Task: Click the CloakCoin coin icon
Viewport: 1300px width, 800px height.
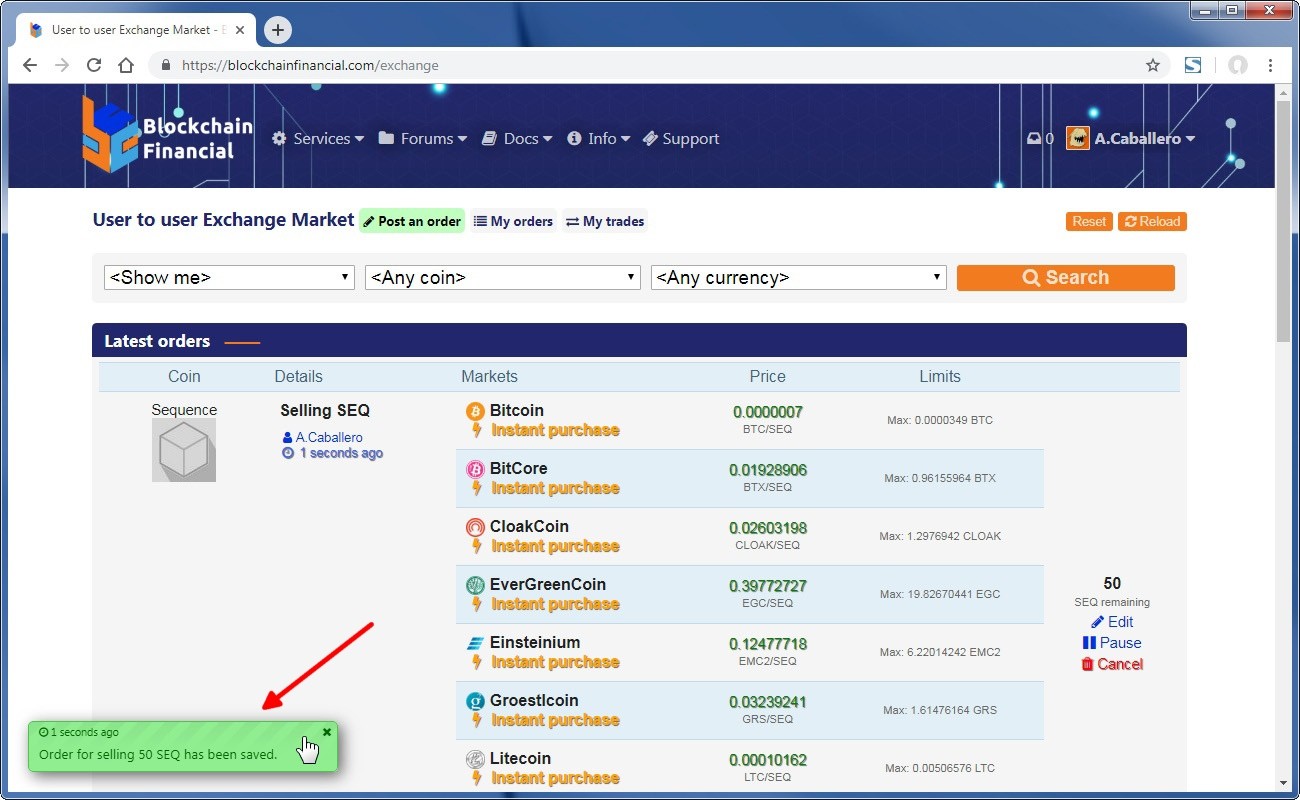Action: click(475, 527)
